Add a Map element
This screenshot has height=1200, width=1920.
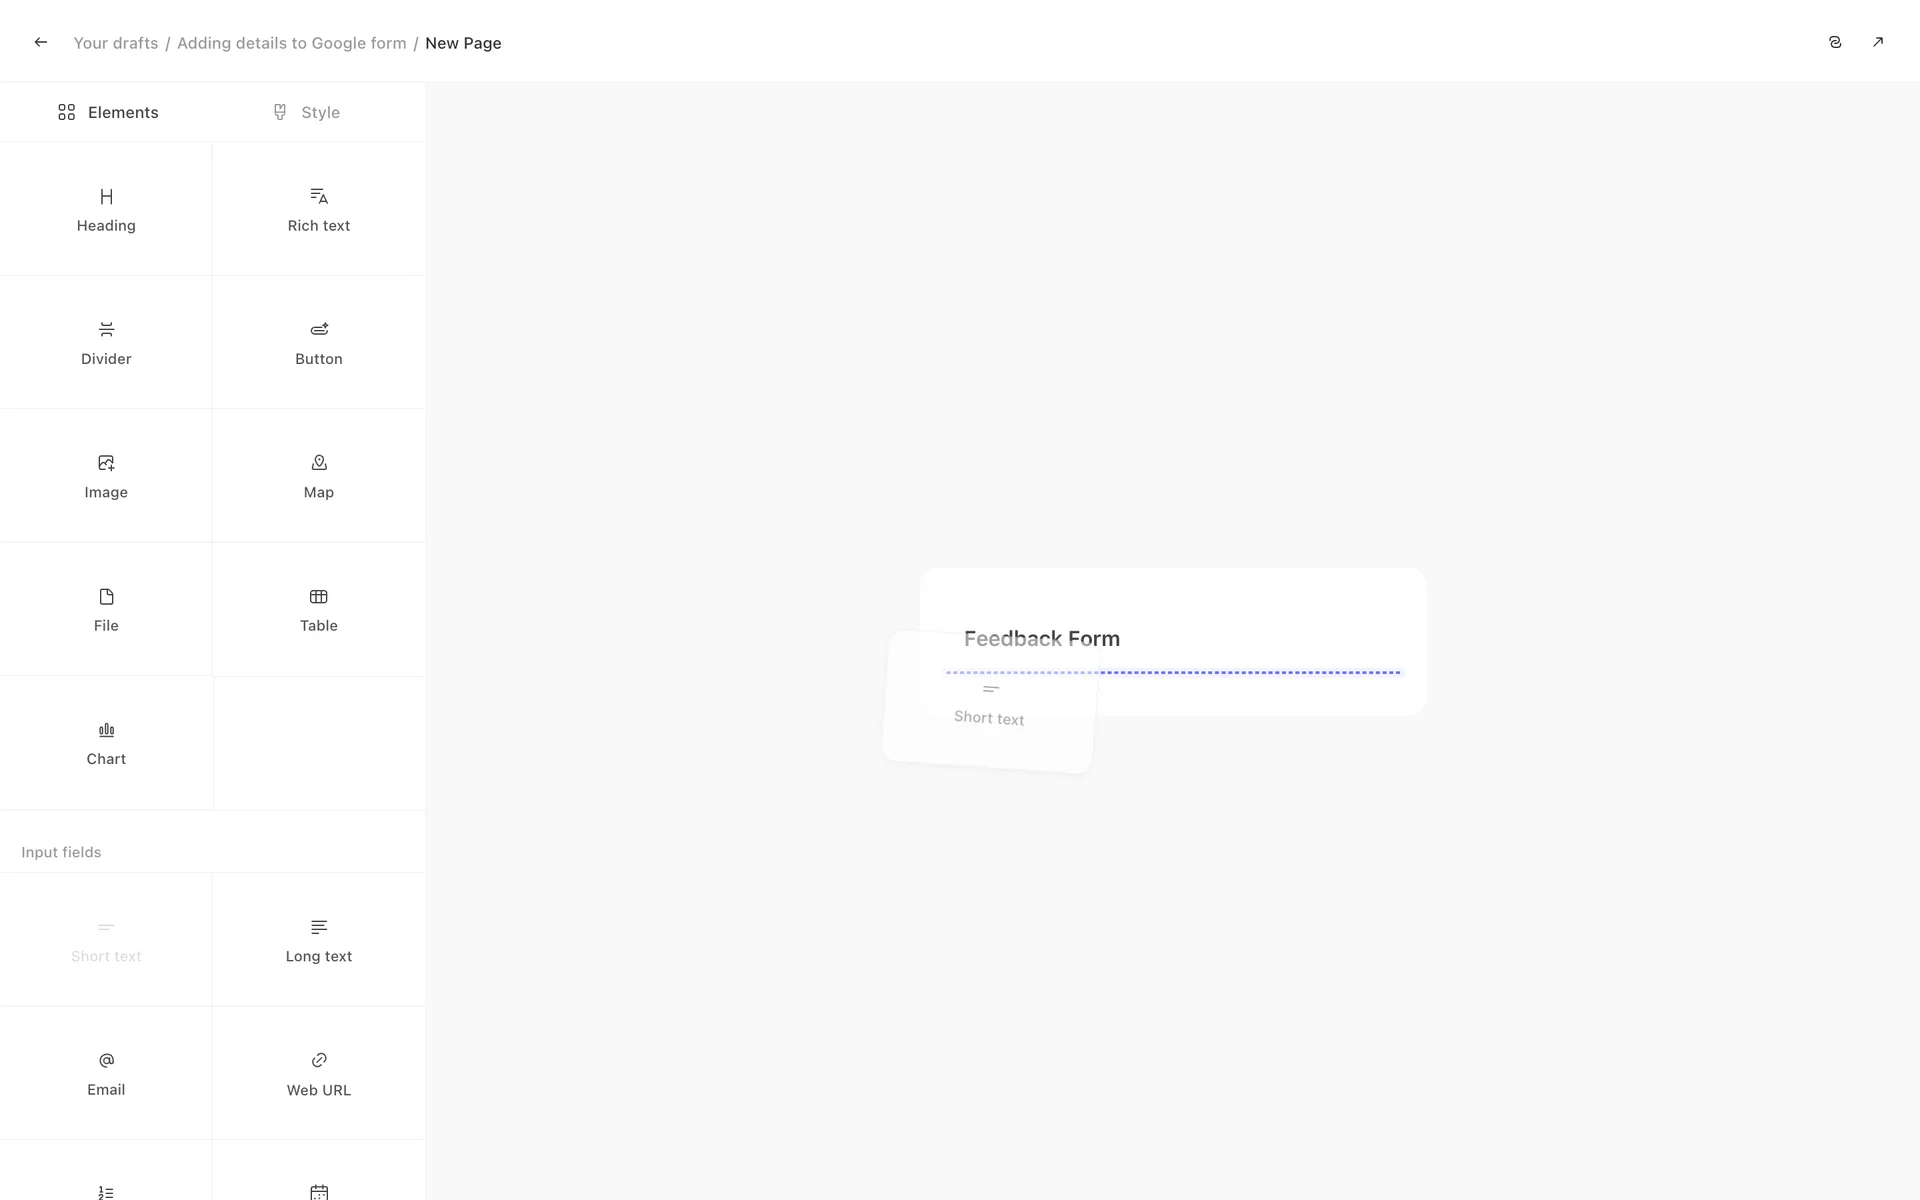318,476
